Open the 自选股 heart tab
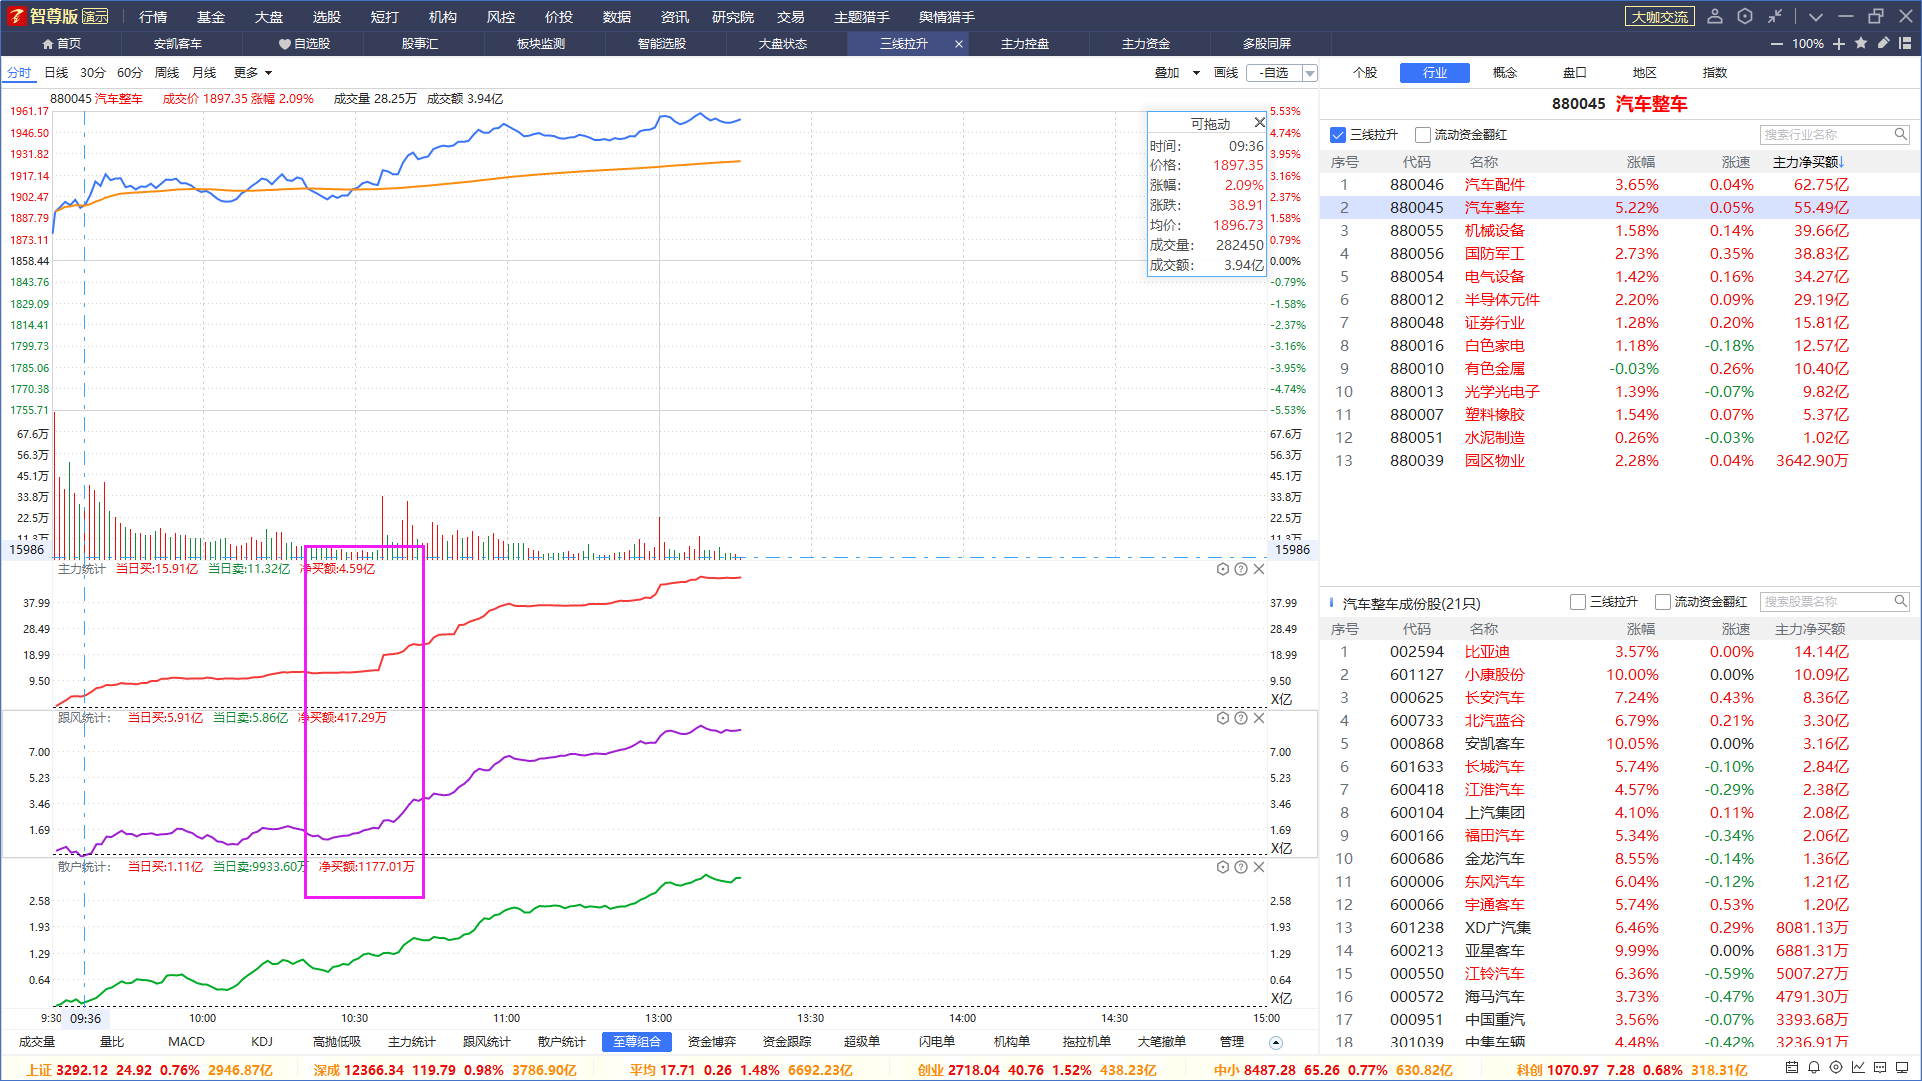The height and width of the screenshot is (1081, 1922). [x=304, y=44]
